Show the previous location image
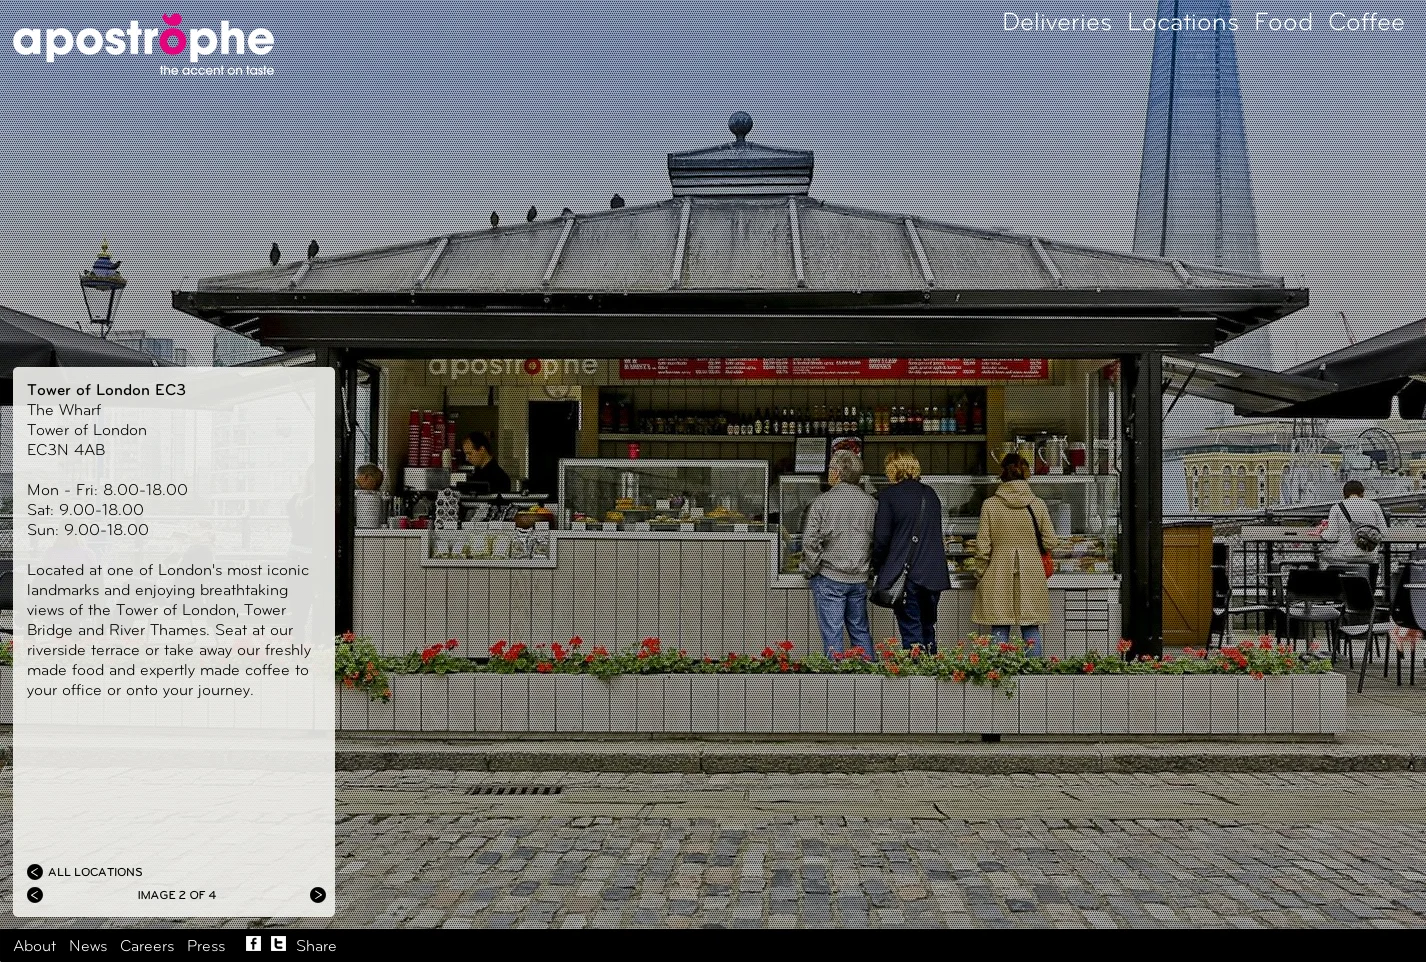The height and width of the screenshot is (962, 1426). pyautogui.click(x=35, y=895)
